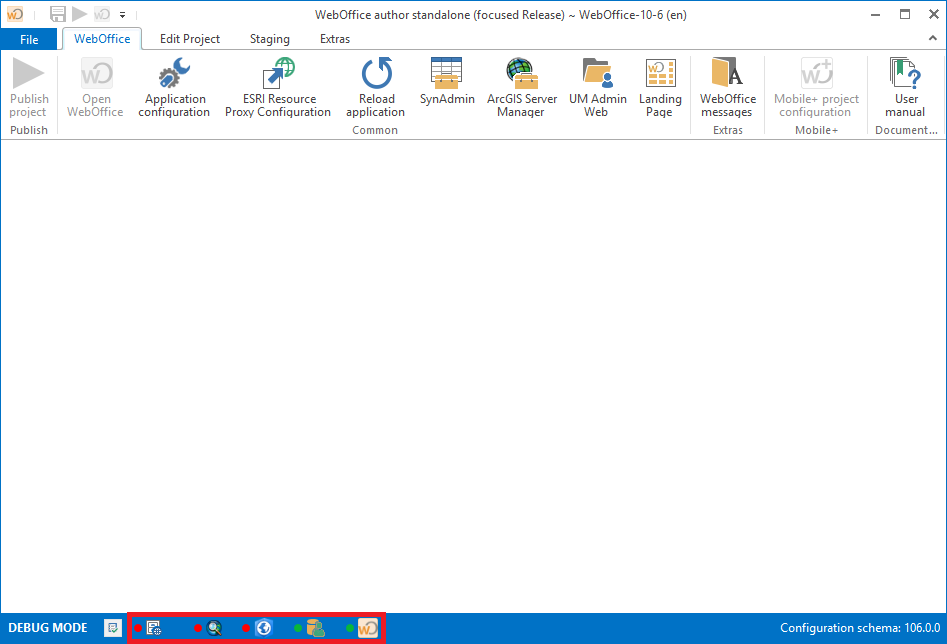Launch UM Admin Web

pos(597,88)
